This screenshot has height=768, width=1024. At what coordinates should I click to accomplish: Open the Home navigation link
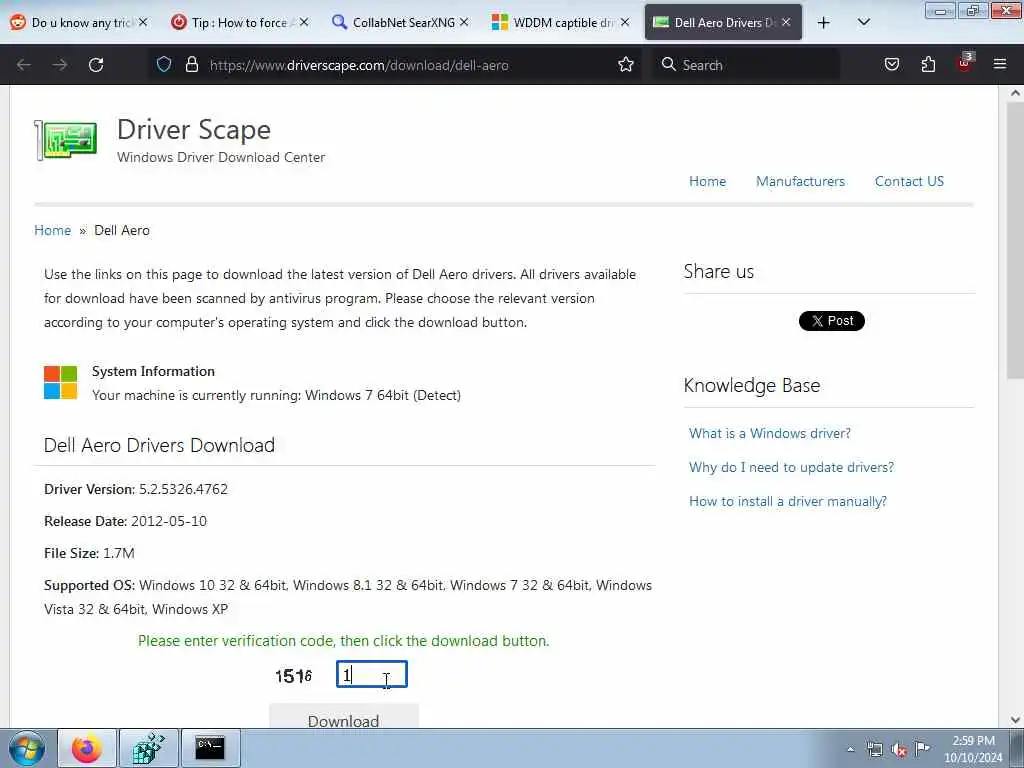pos(707,182)
